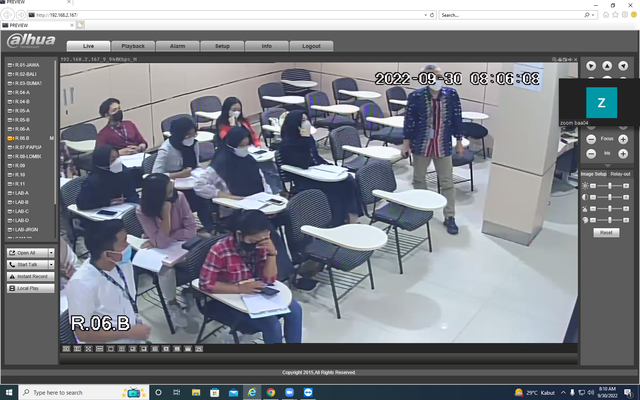
Task: Increase Focus with the plus button
Action: pyautogui.click(x=623, y=139)
